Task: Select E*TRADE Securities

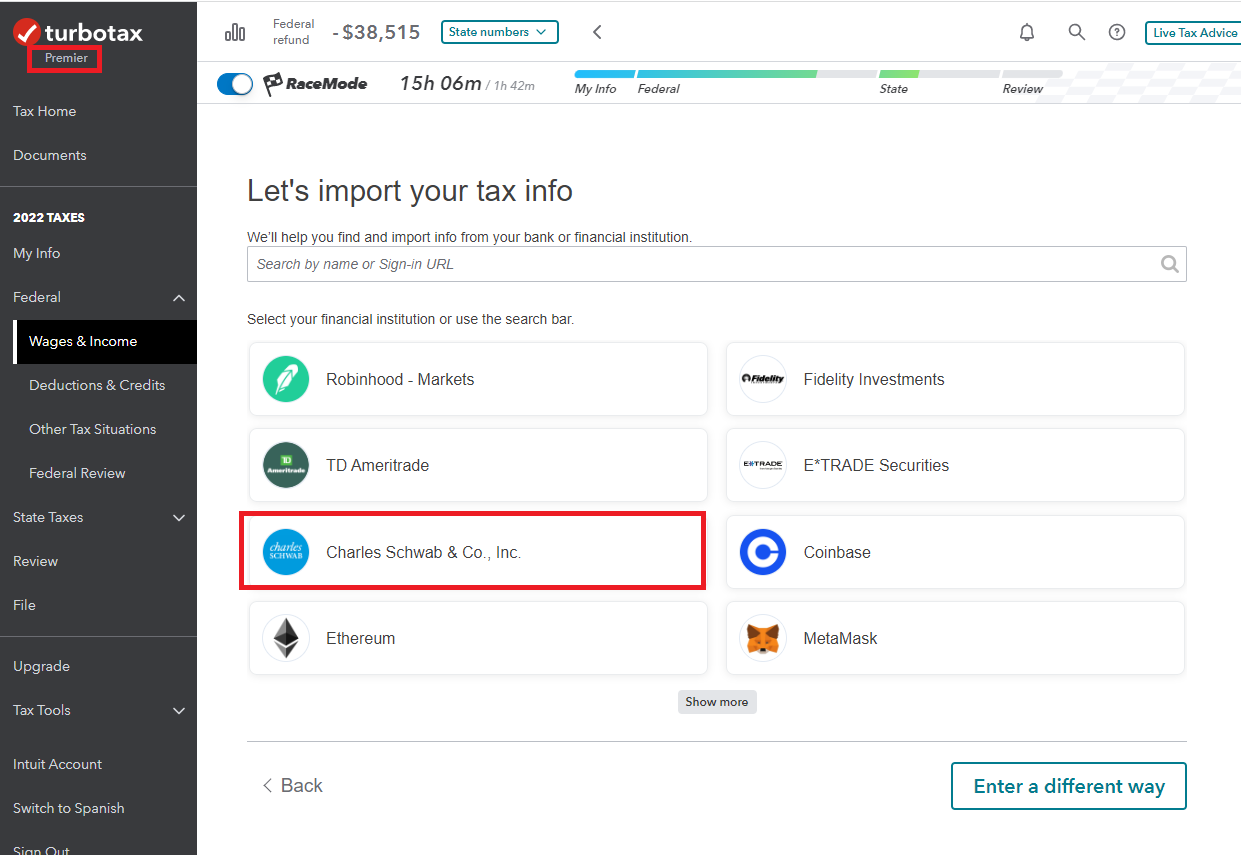Action: pyautogui.click(x=955, y=465)
